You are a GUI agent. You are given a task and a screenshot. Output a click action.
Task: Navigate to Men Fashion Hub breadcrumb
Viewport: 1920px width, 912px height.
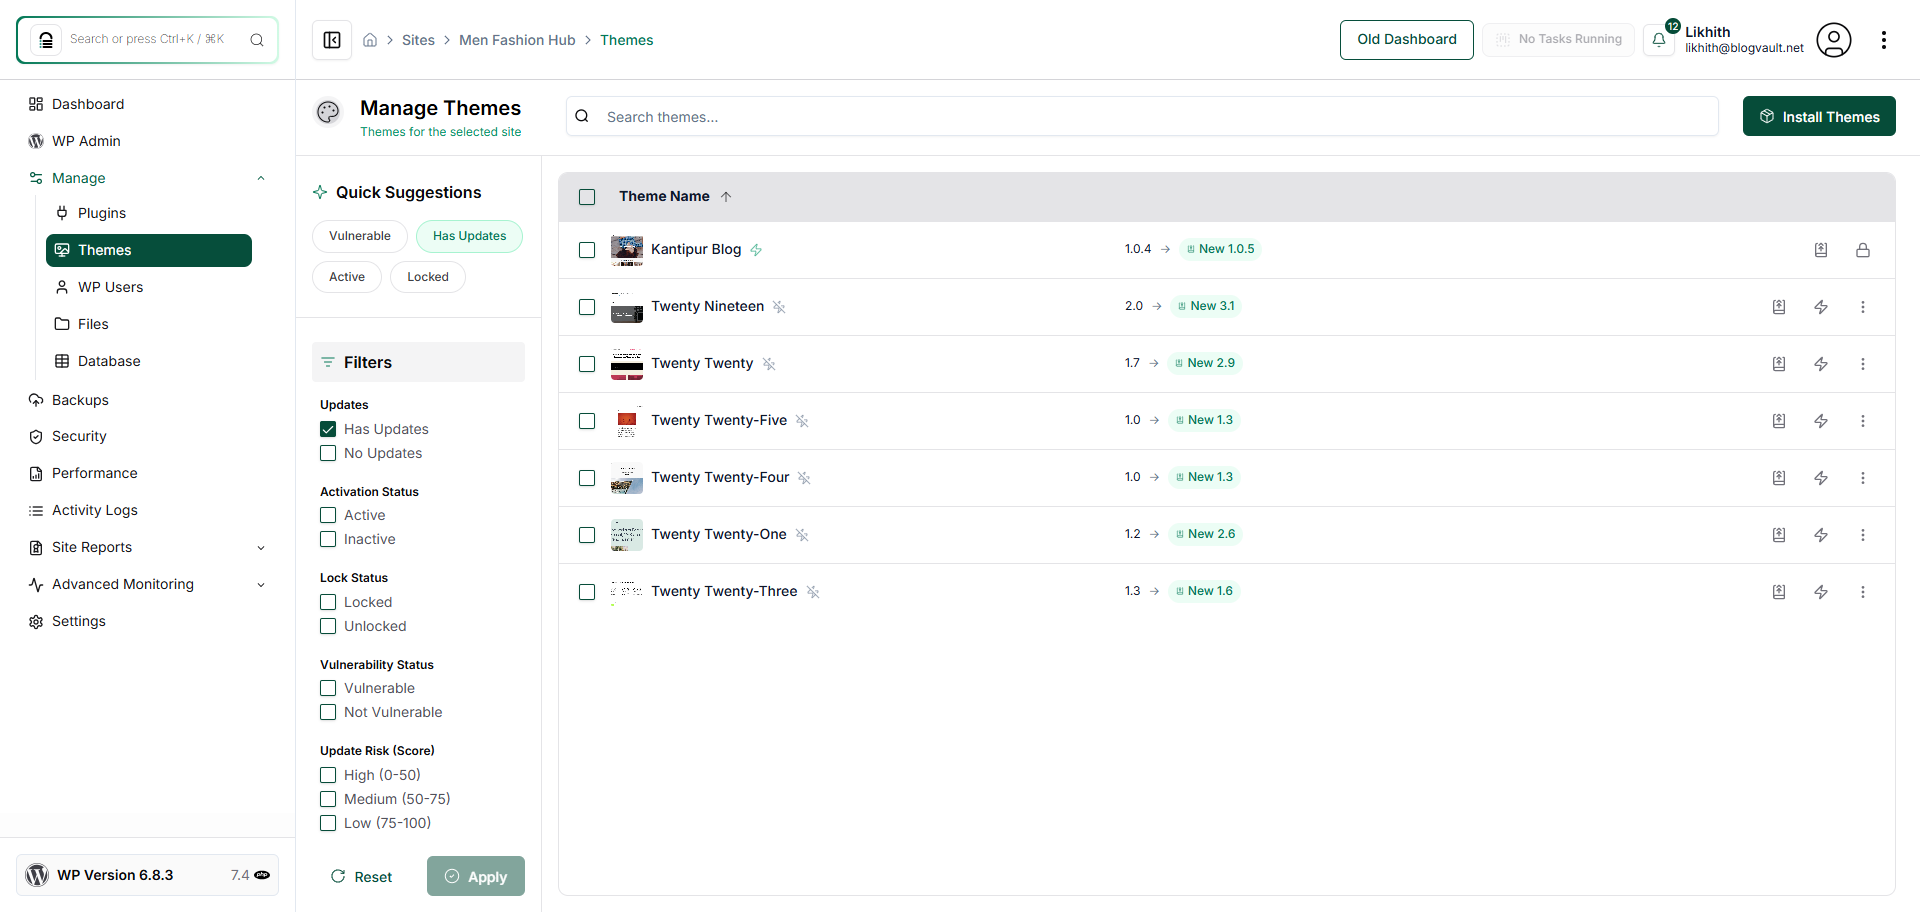coord(517,40)
